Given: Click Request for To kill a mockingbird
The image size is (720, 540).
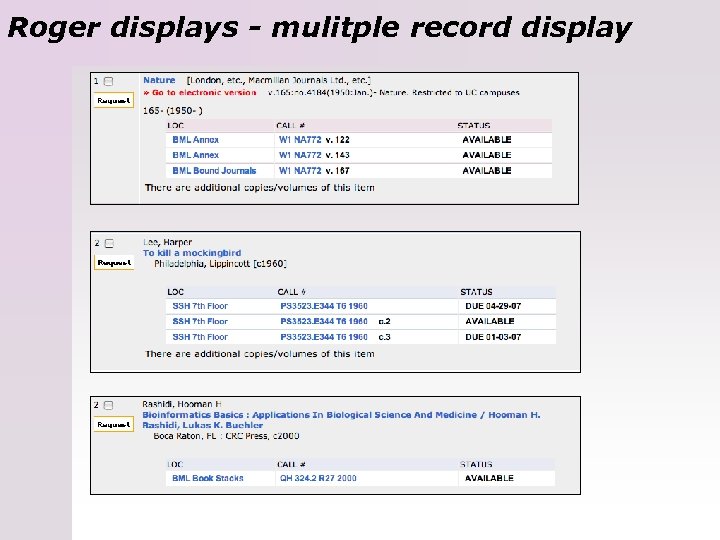Looking at the screenshot, I should [114, 263].
